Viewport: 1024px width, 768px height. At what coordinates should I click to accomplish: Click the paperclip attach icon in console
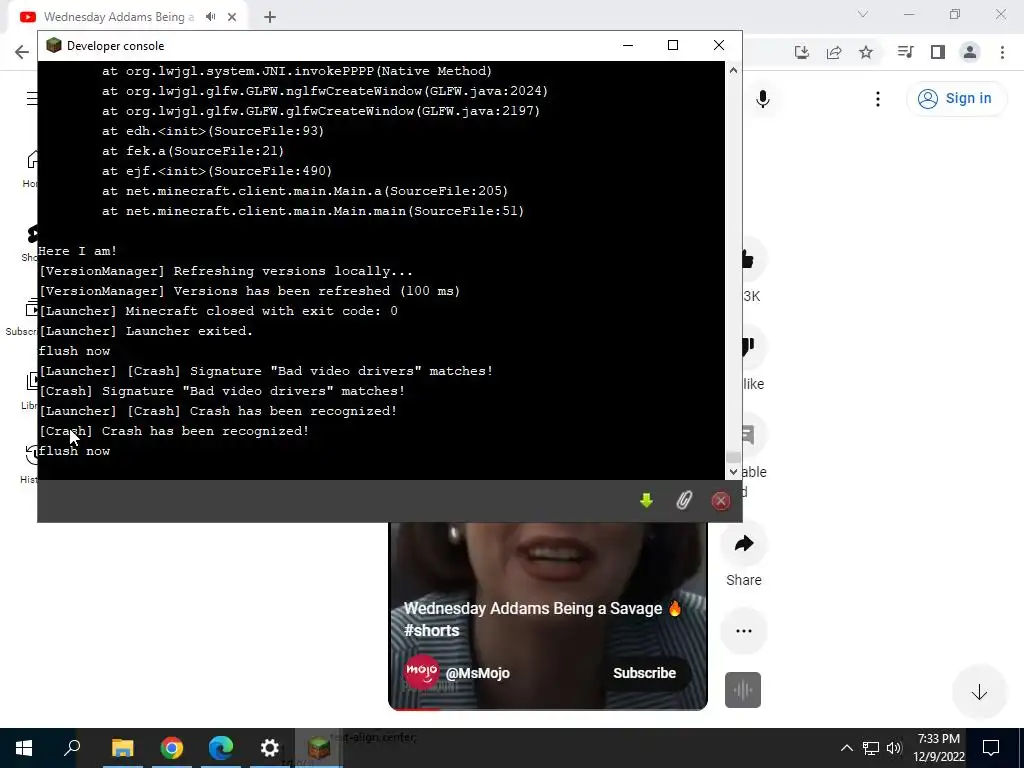(x=683, y=501)
